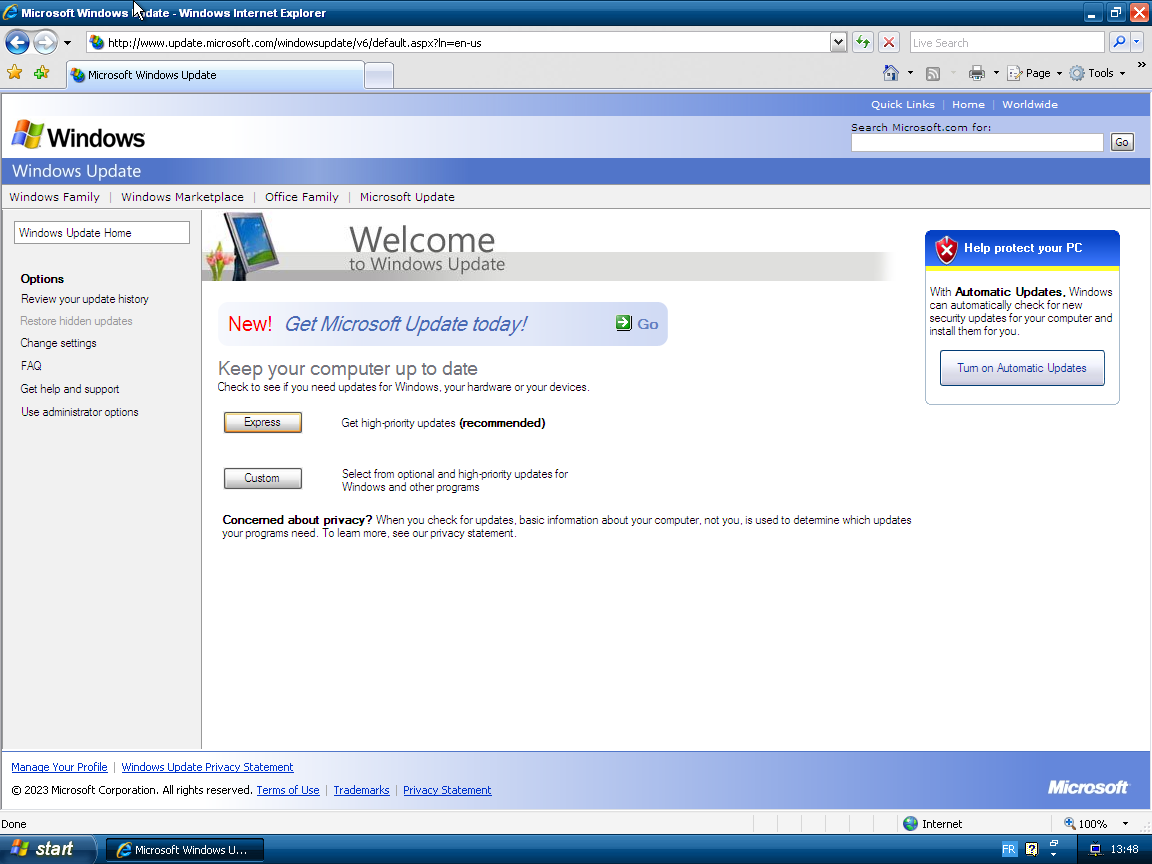Open the Tools menu
The height and width of the screenshot is (864, 1152).
(1098, 73)
